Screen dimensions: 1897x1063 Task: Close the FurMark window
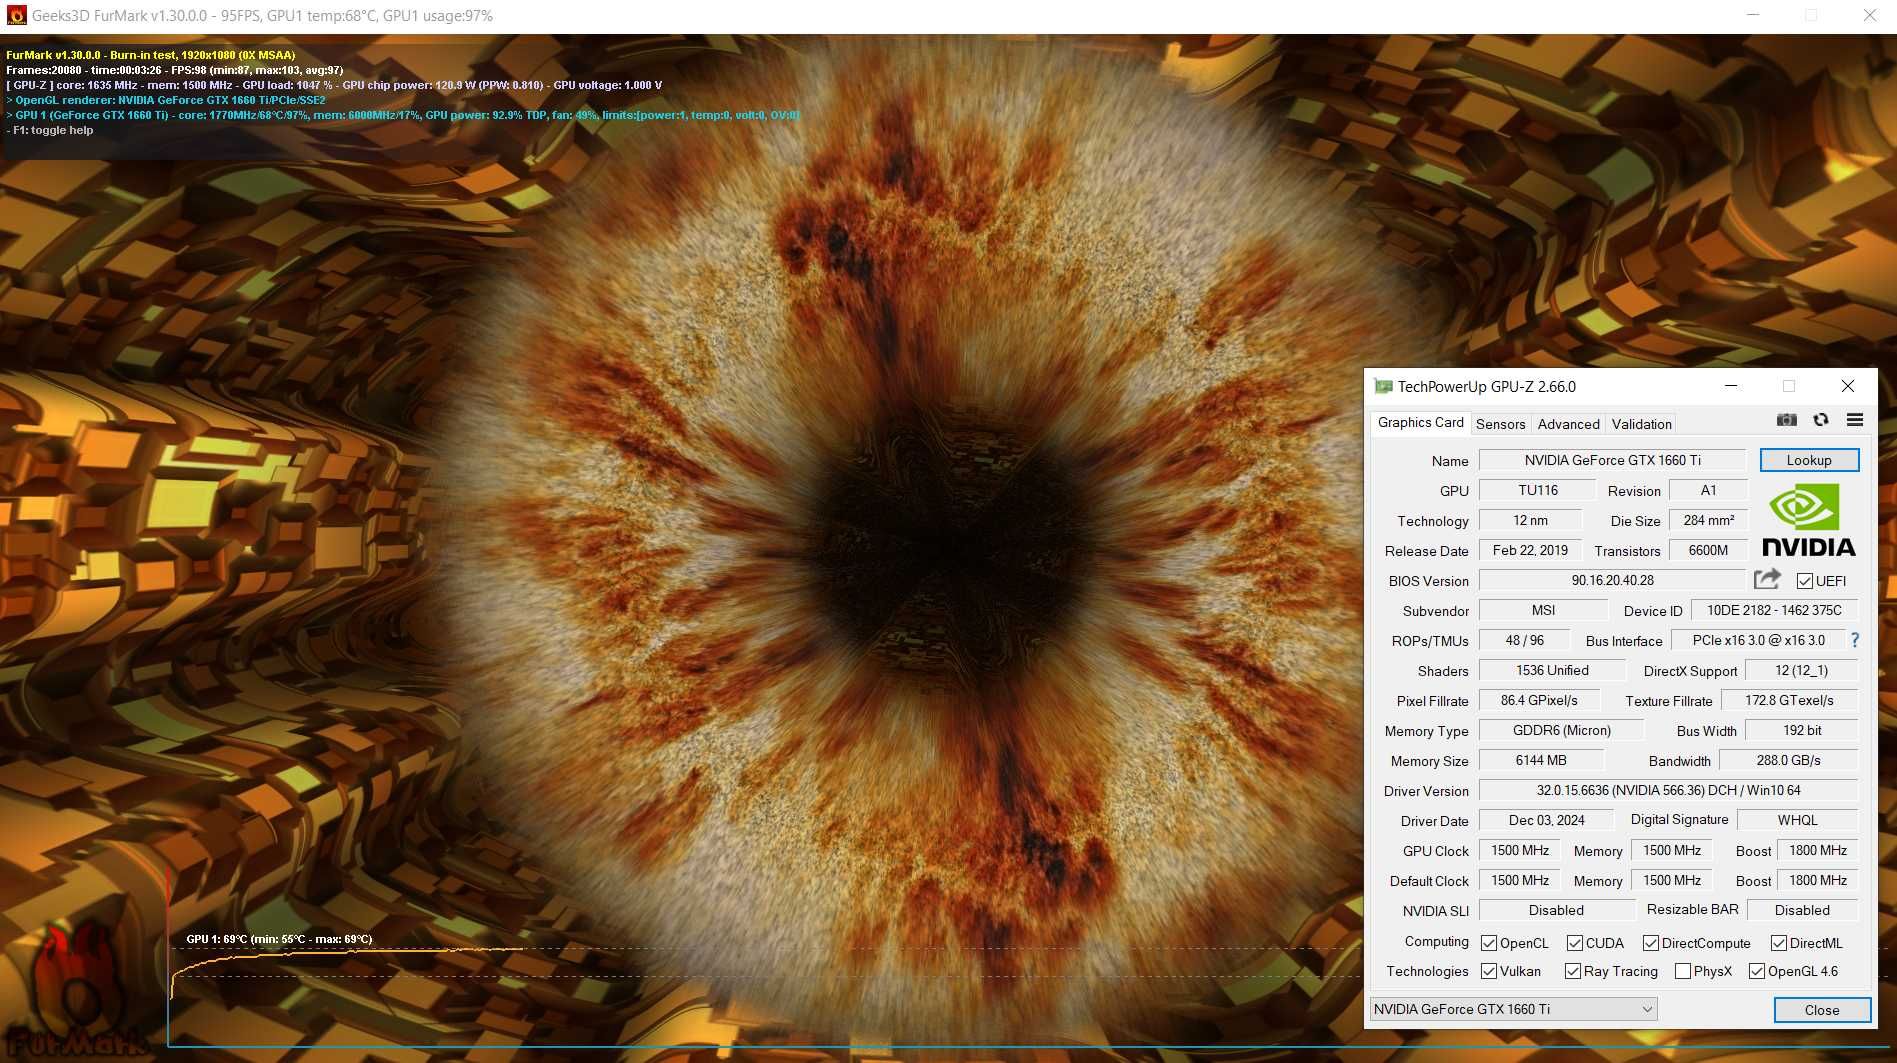pos(1868,15)
